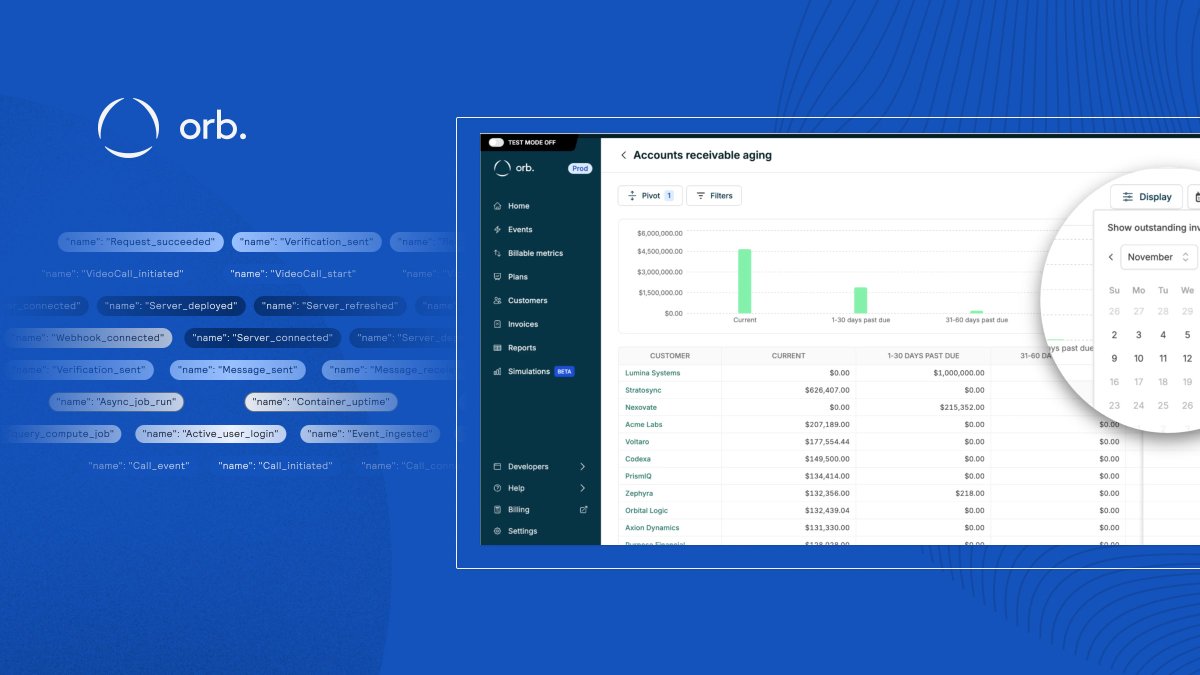Open the Billing sidebar item

518,510
